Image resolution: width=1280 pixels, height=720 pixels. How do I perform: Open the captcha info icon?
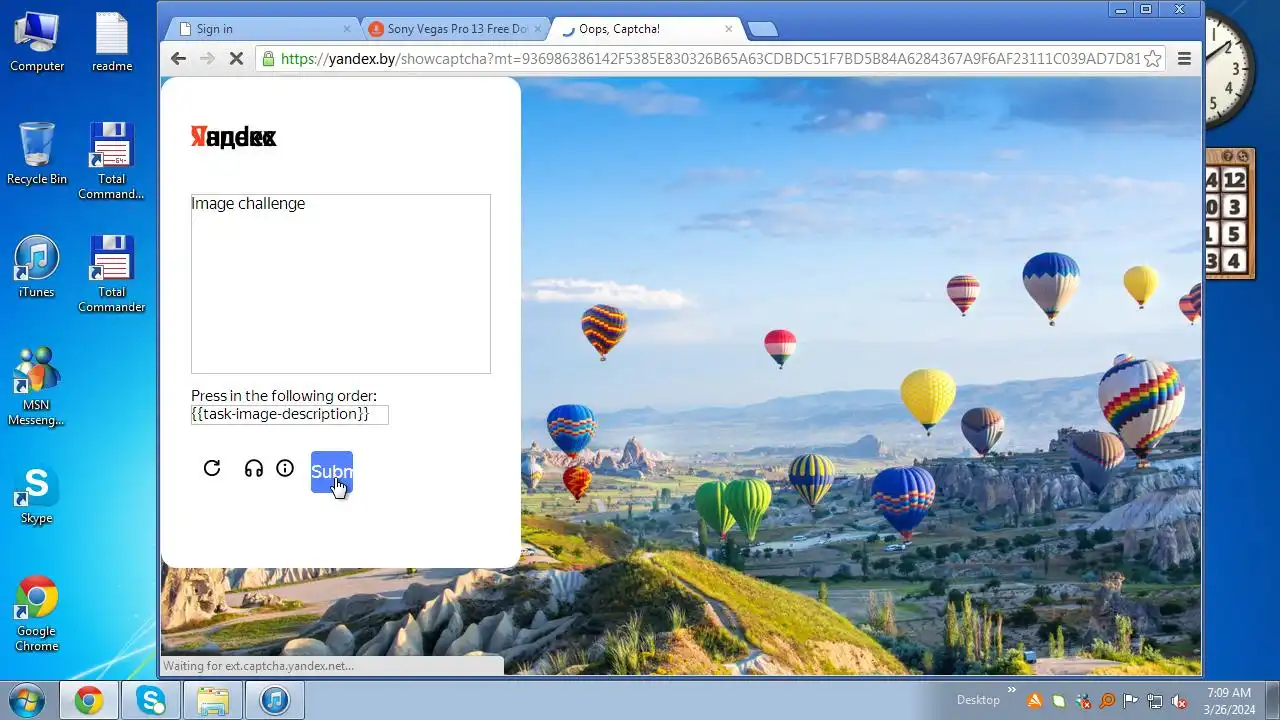pyautogui.click(x=285, y=468)
